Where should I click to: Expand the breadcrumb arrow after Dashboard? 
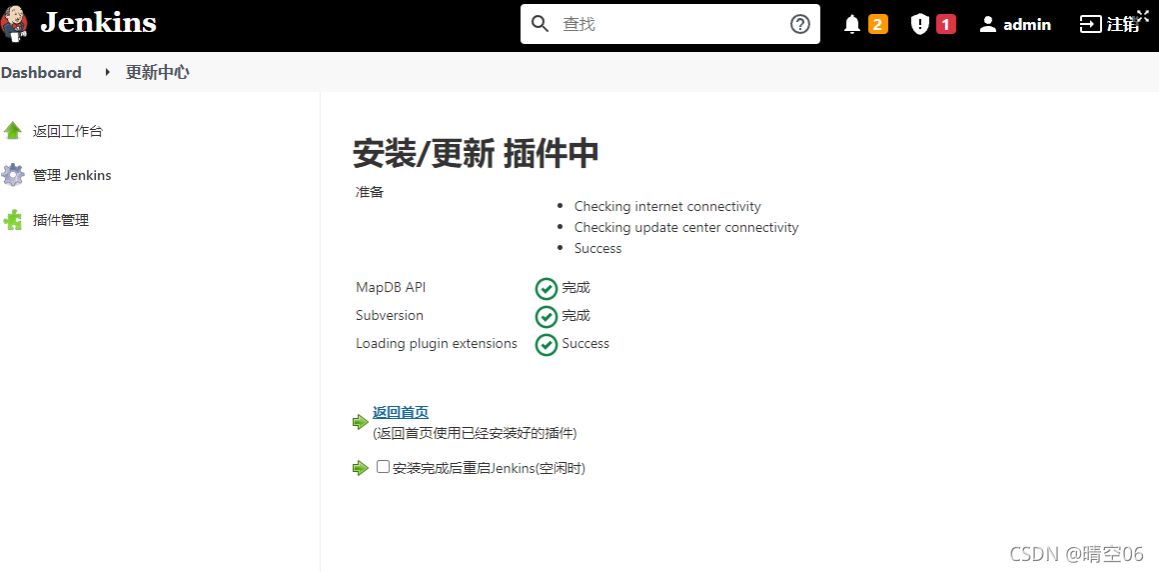pyautogui.click(x=107, y=72)
